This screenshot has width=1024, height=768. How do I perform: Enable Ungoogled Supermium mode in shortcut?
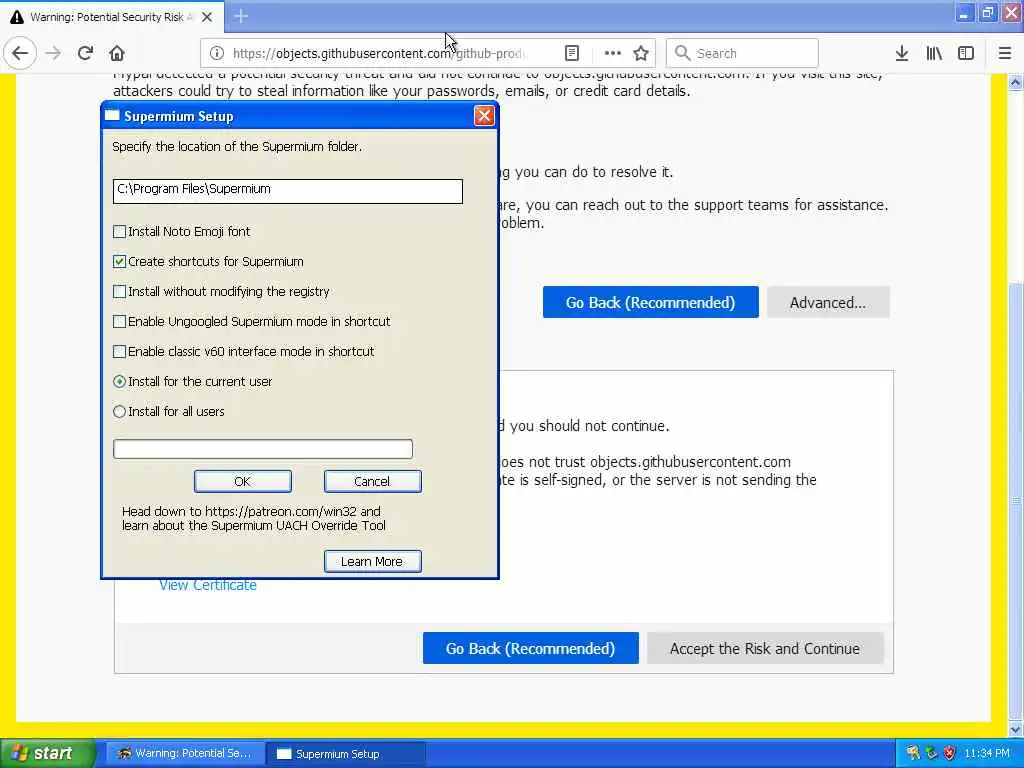click(120, 321)
